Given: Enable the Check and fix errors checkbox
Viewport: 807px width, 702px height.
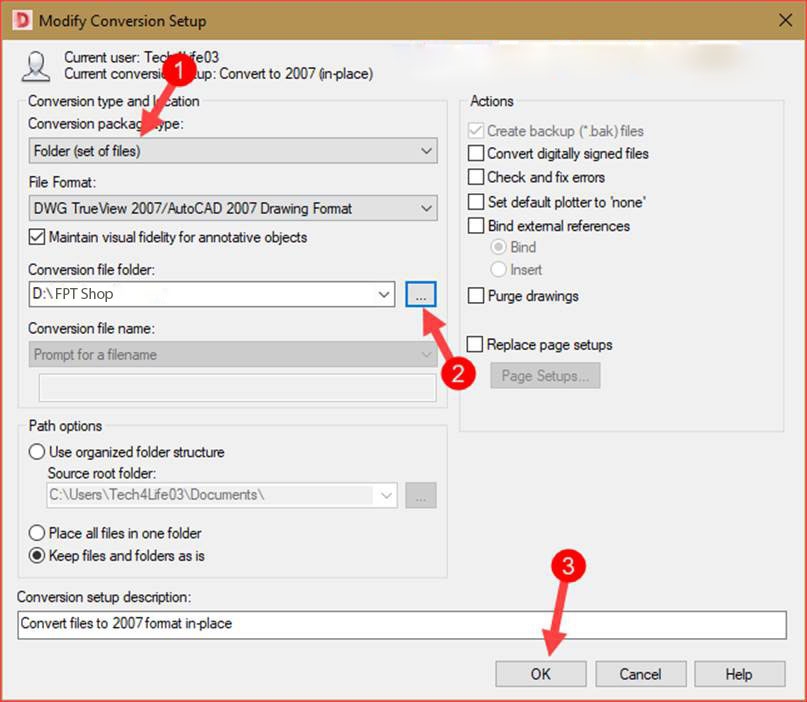Looking at the screenshot, I should click(474, 178).
